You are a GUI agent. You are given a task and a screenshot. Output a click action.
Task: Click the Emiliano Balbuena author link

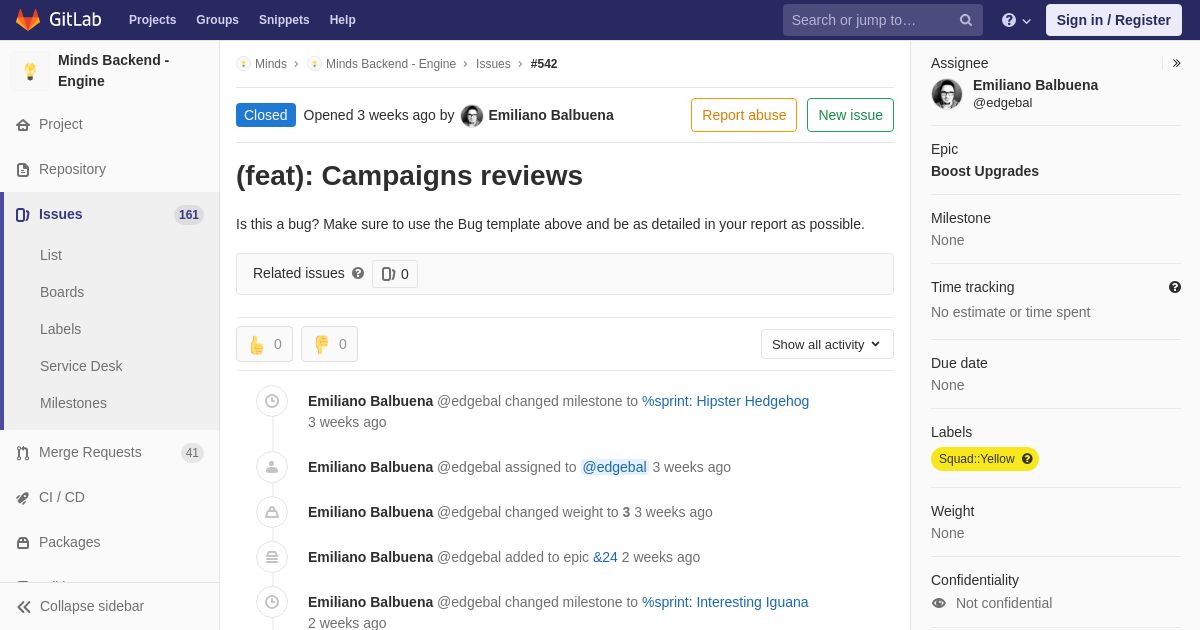[x=551, y=115]
